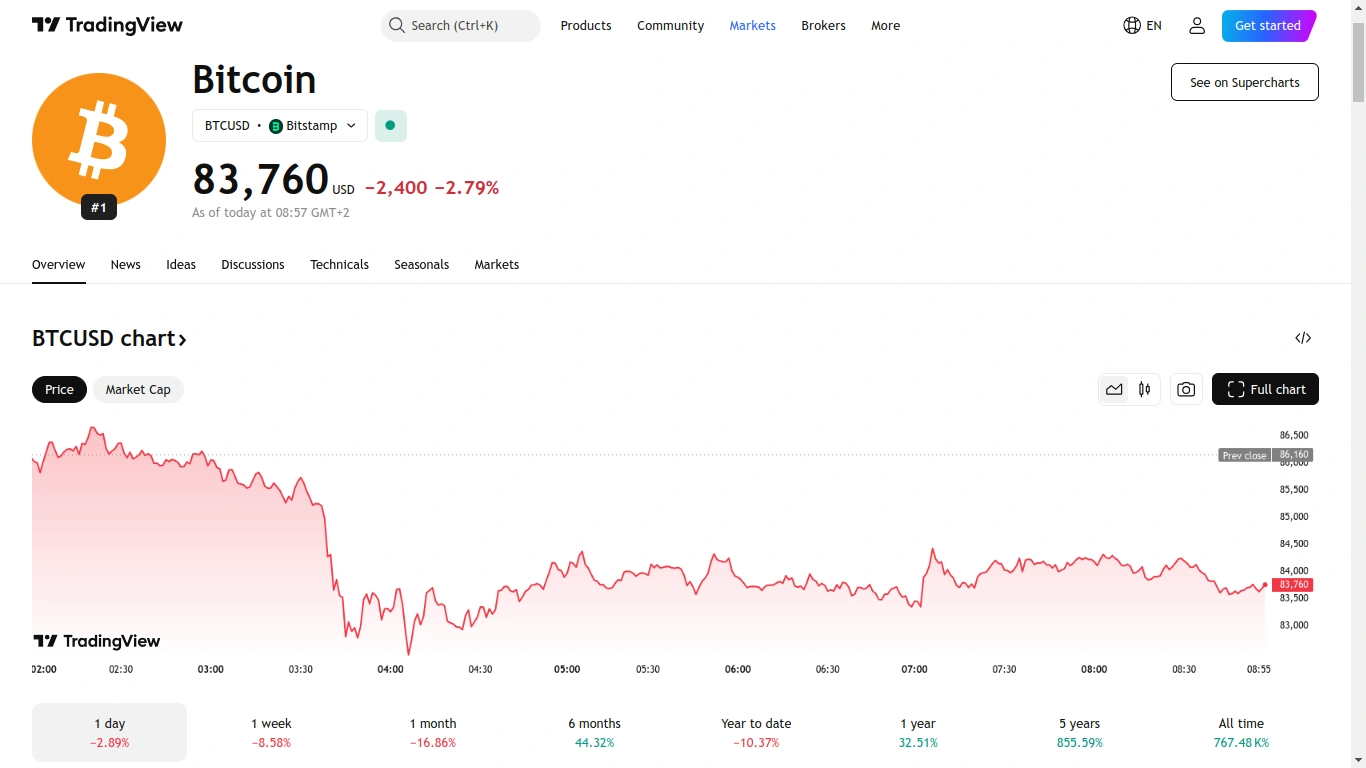The image size is (1366, 768).
Task: Switch to the Technicals tab
Action: pos(339,265)
